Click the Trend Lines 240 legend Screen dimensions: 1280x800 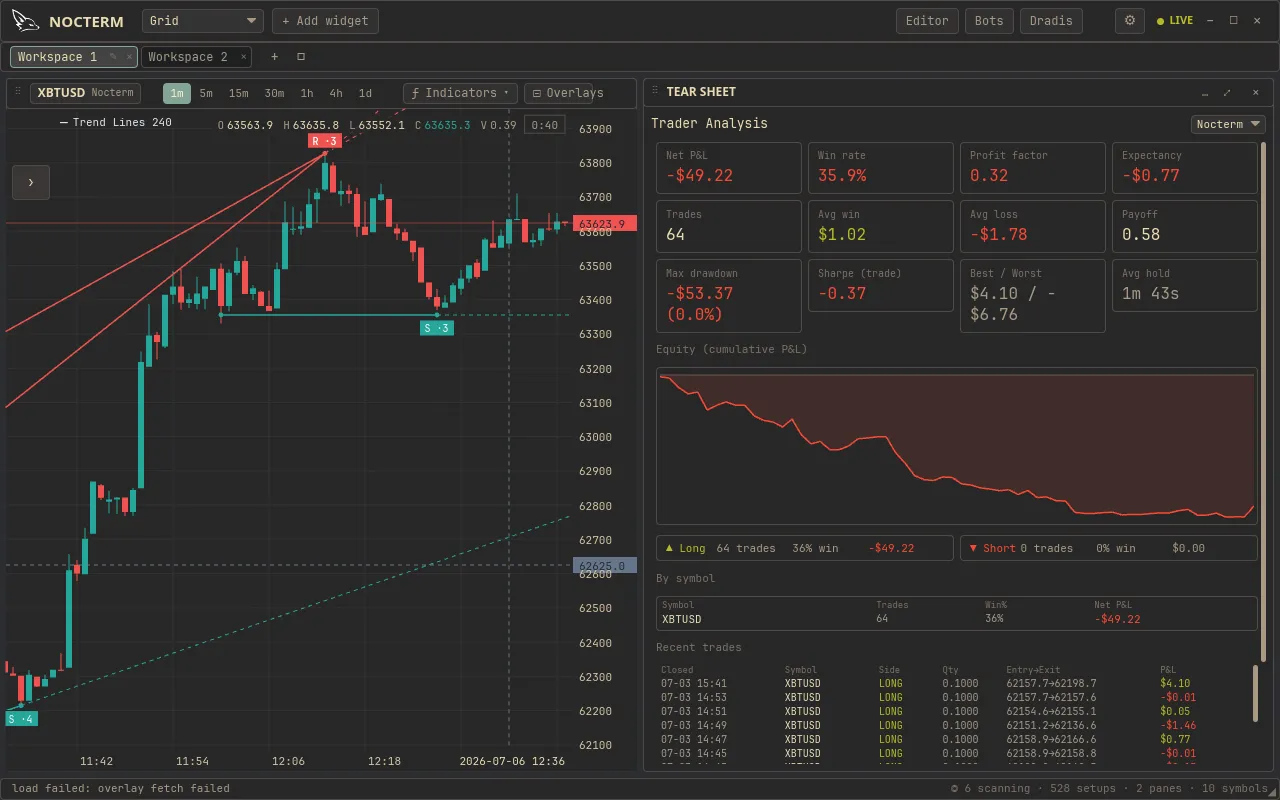pos(116,123)
